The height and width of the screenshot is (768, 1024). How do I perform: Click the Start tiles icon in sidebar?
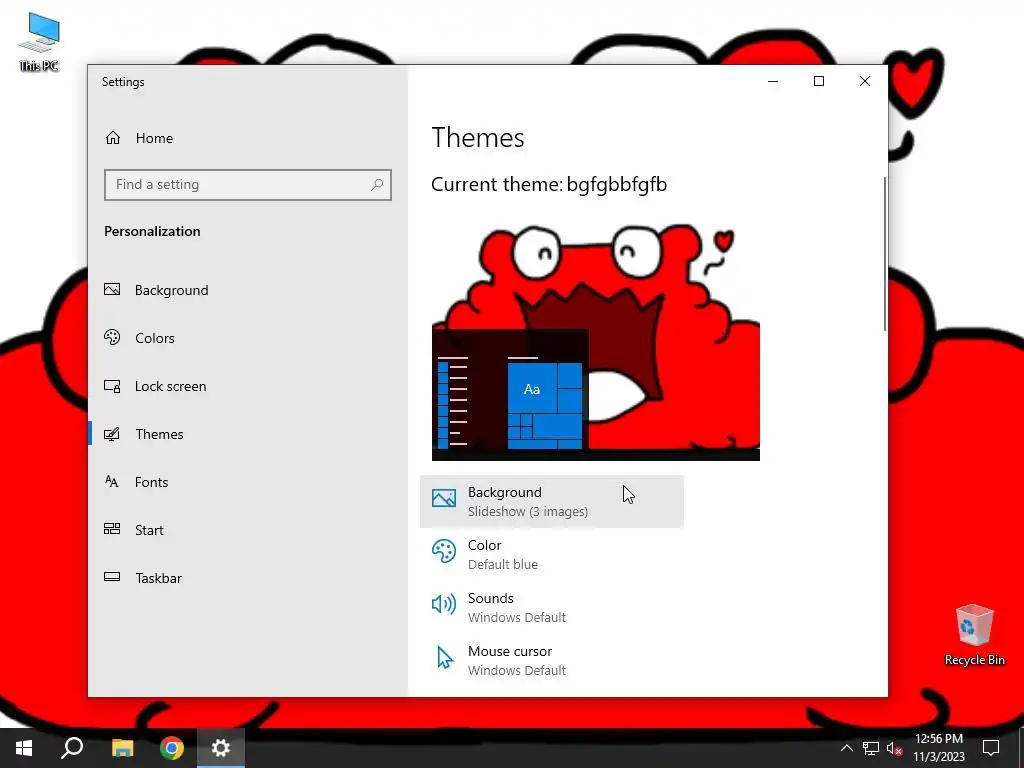(112, 529)
